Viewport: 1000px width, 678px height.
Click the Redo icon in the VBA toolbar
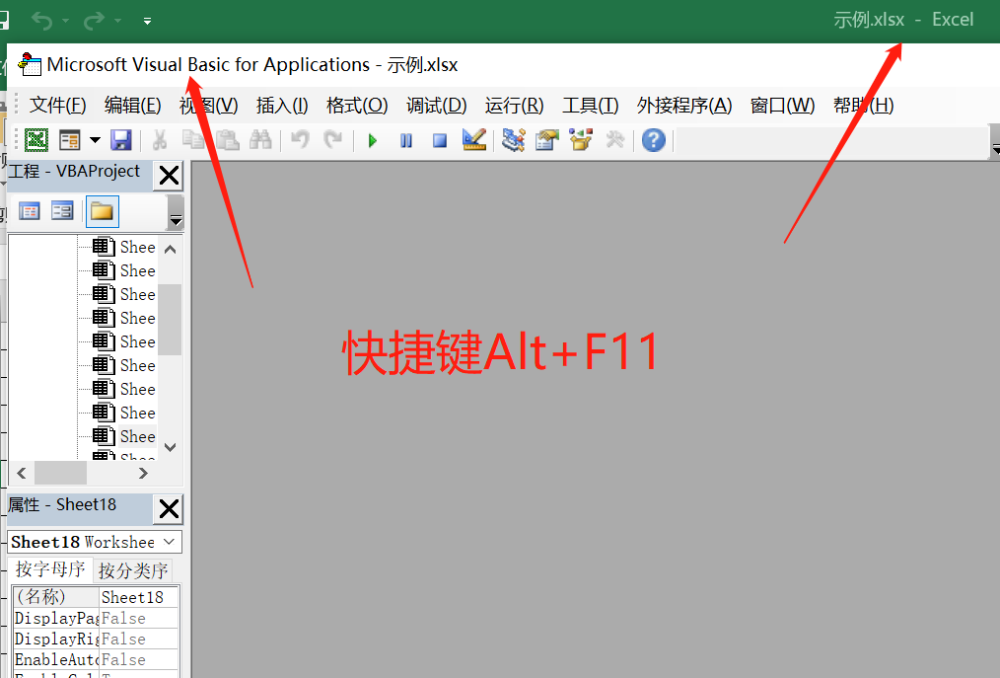(x=333, y=140)
